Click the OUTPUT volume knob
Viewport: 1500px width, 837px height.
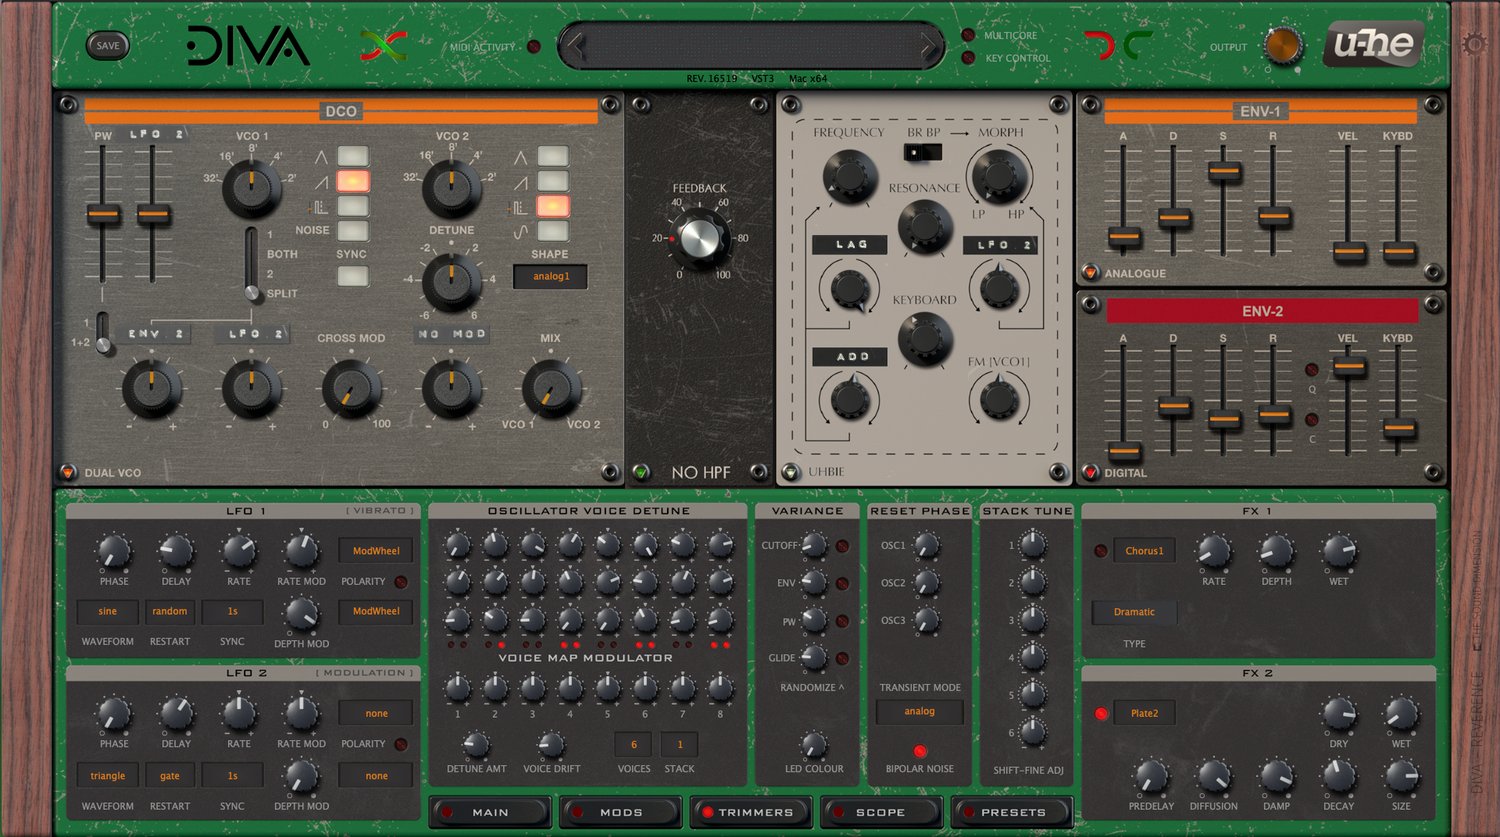pyautogui.click(x=1283, y=46)
